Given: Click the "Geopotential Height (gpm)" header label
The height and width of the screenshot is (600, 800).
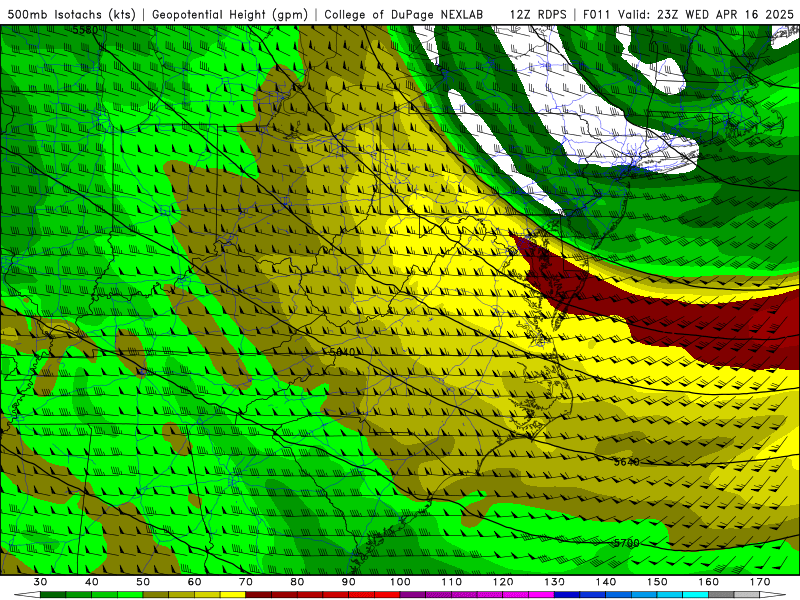Looking at the screenshot, I should [x=230, y=14].
